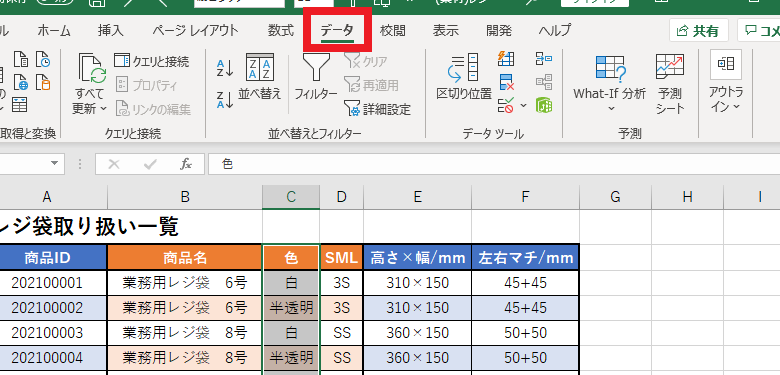Click the fx insert function icon
This screenshot has width=780, height=375.
(x=186, y=164)
